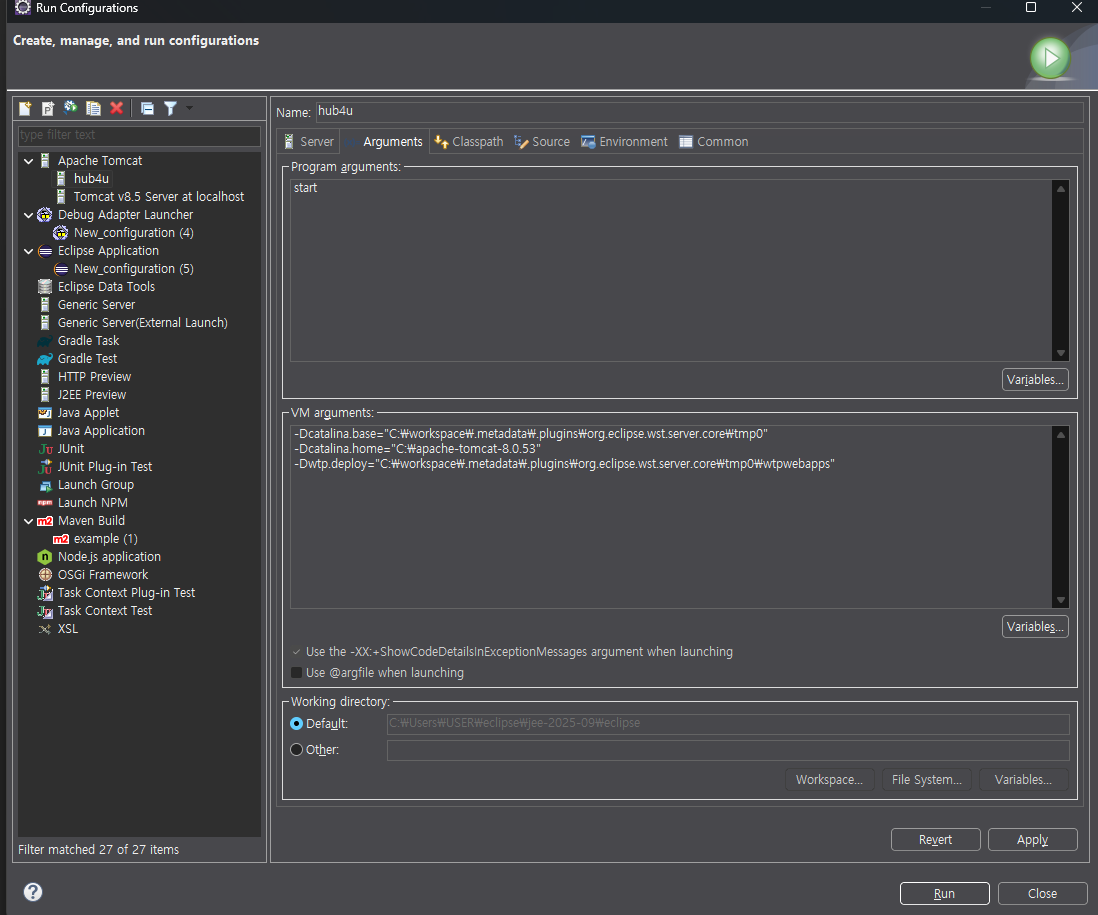Click the Other working directory text field
1098x915 pixels.
(728, 750)
